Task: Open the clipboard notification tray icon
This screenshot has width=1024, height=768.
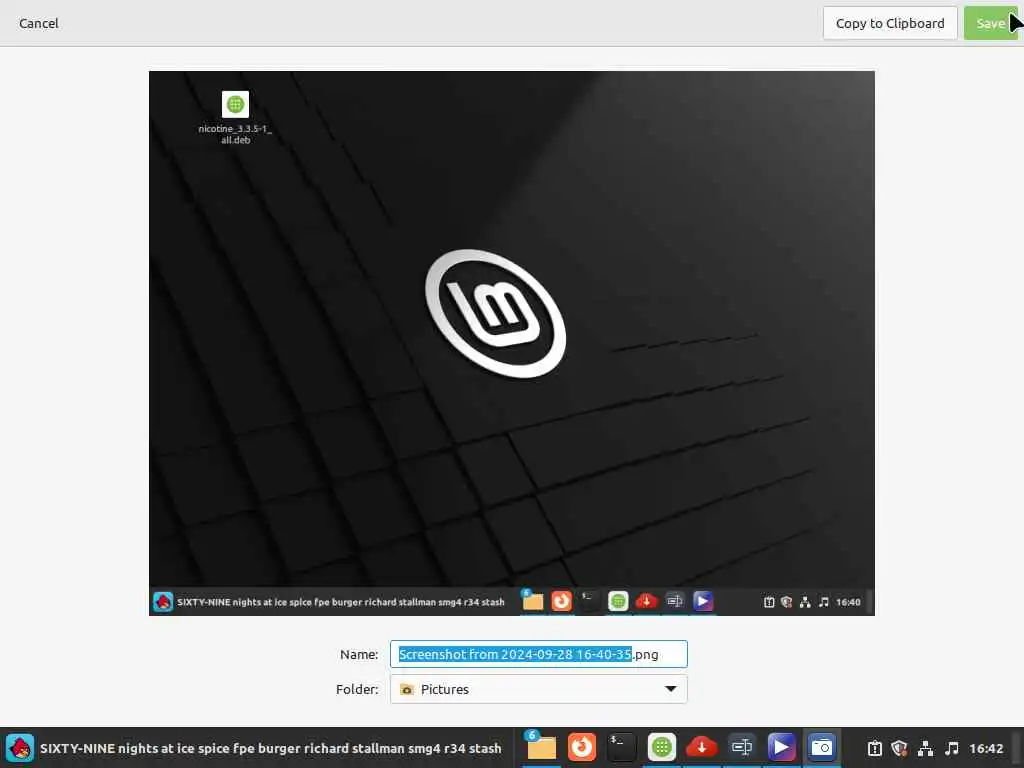Action: tap(874, 748)
